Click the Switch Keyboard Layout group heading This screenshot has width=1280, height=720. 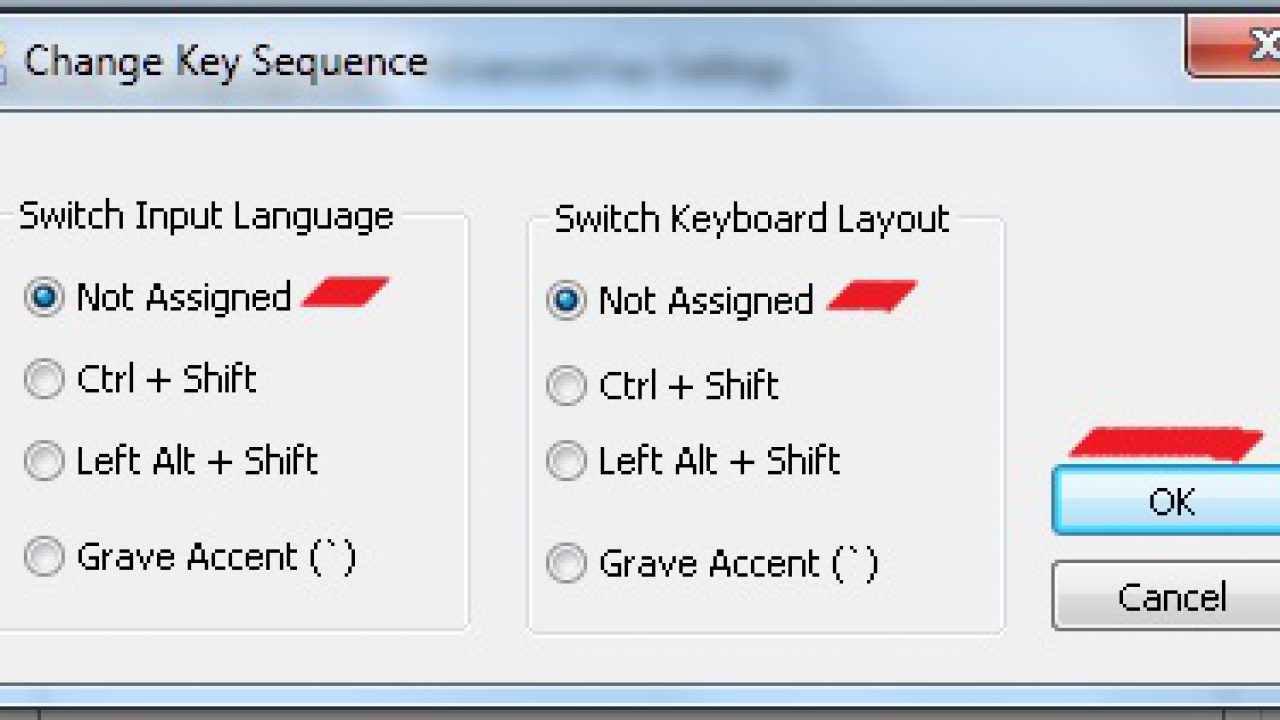[x=751, y=219]
